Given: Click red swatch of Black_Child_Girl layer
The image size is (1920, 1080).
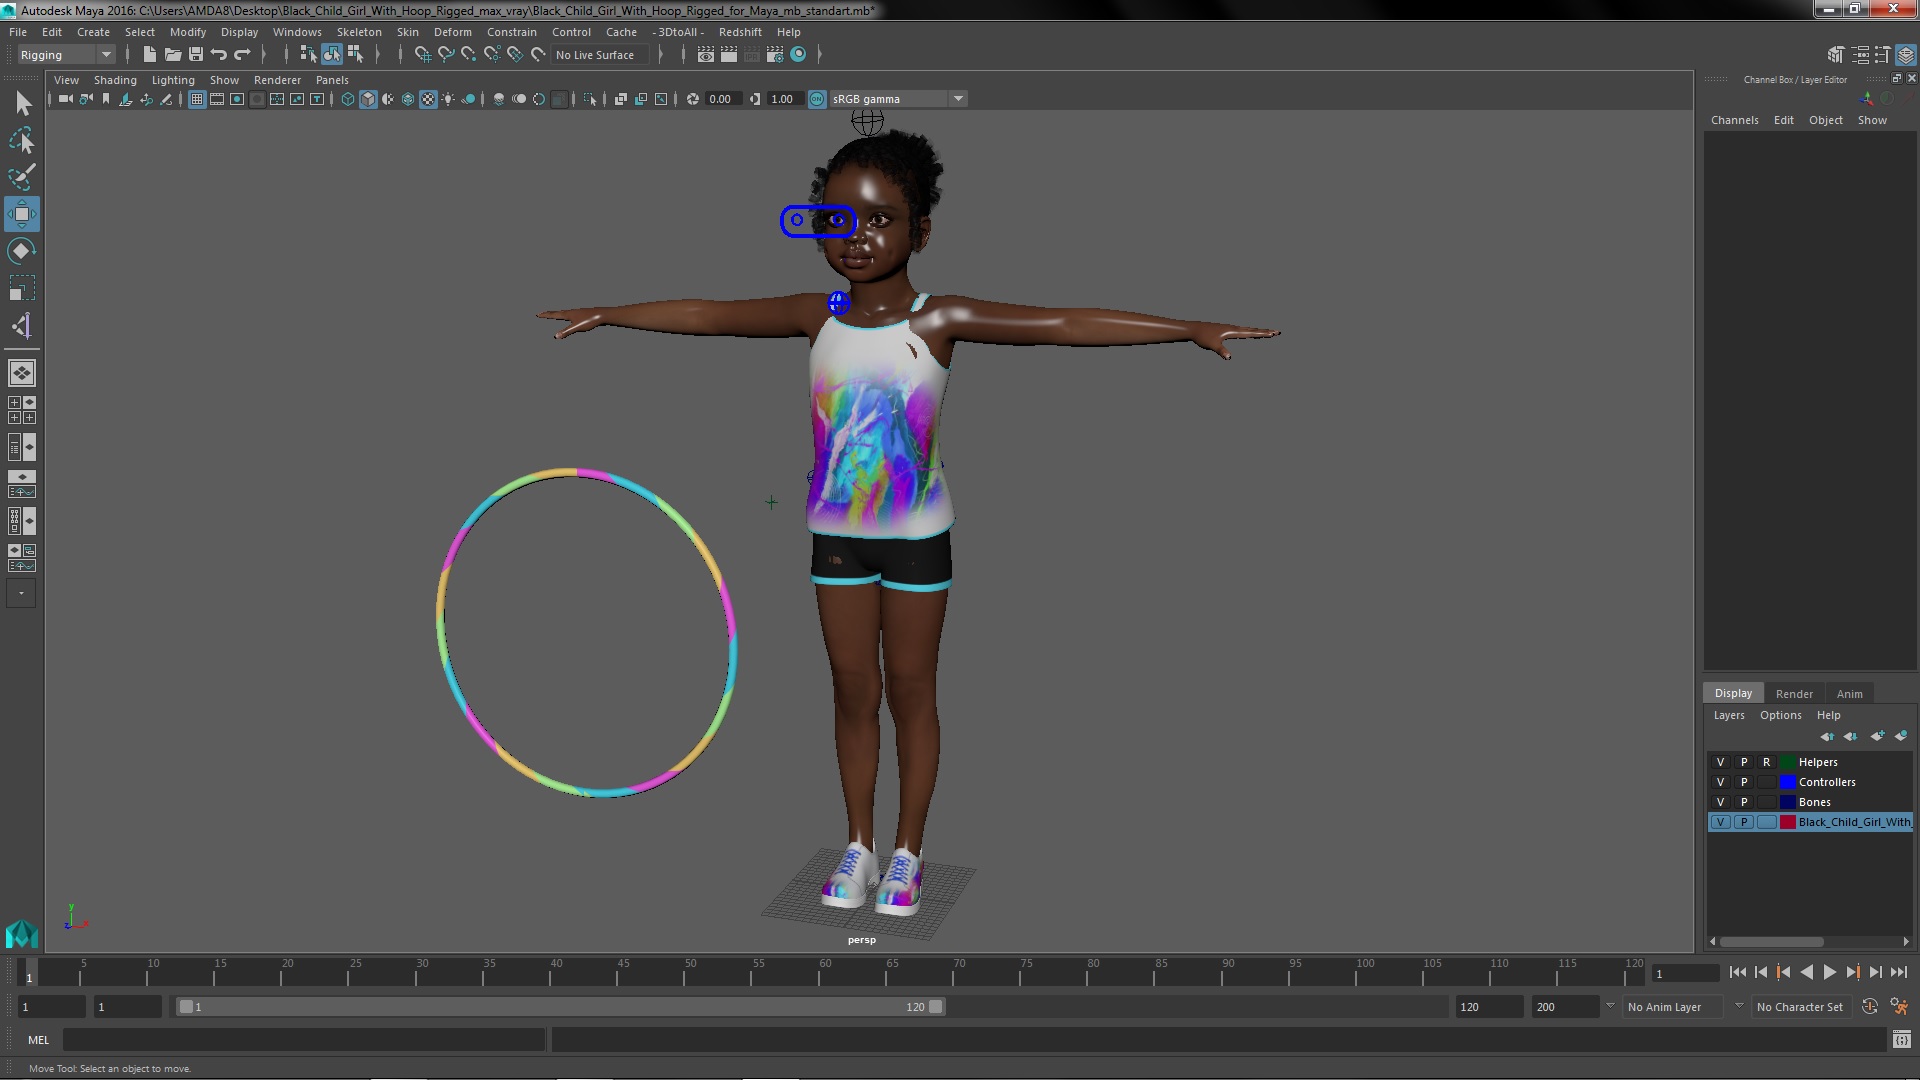Looking at the screenshot, I should point(1788,822).
